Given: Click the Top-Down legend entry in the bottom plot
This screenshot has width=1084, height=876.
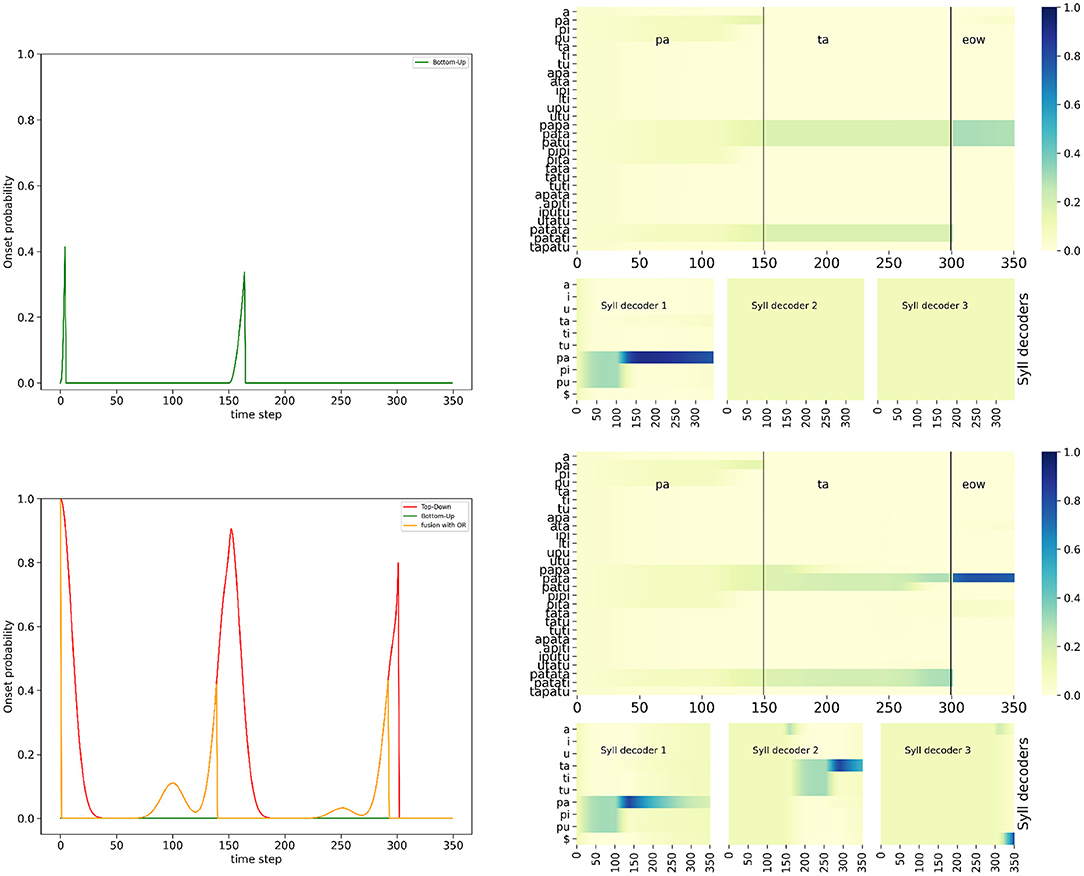Looking at the screenshot, I should click(426, 507).
